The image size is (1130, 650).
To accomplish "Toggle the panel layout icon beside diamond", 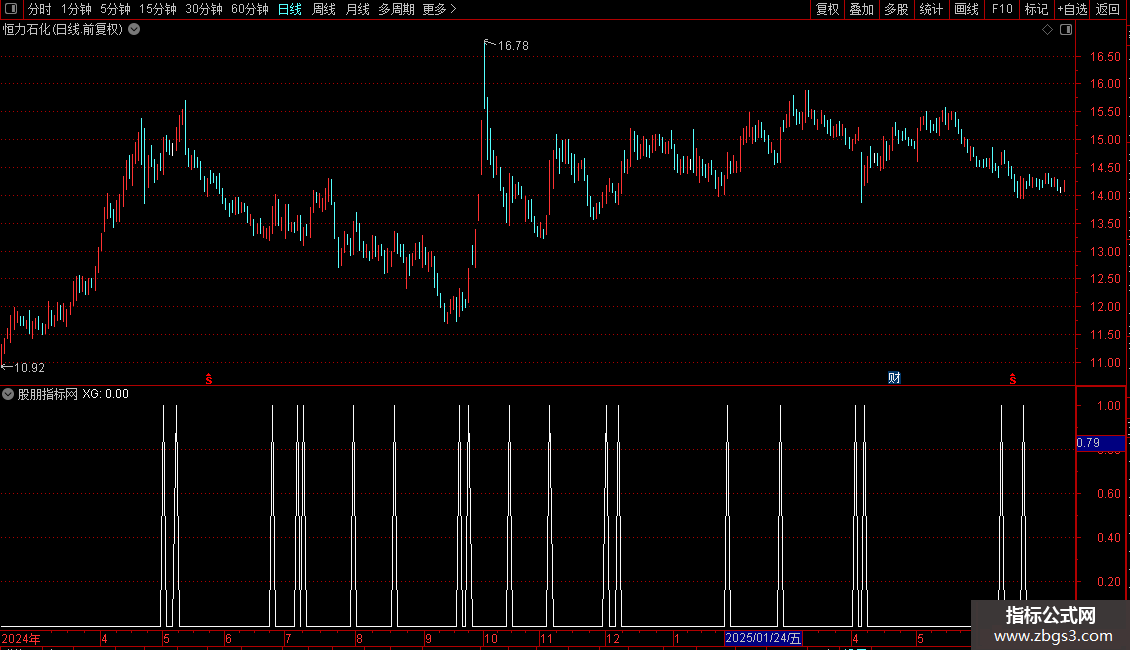I will pyautogui.click(x=1066, y=30).
